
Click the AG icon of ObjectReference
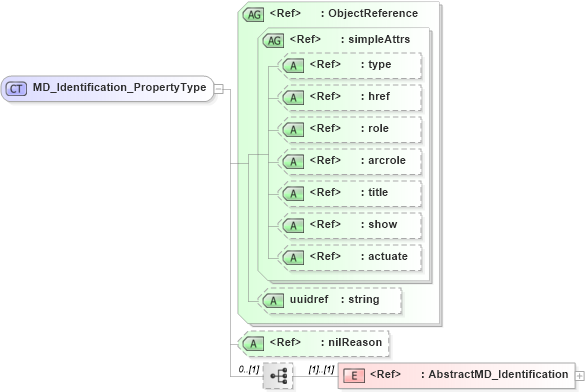[254, 15]
